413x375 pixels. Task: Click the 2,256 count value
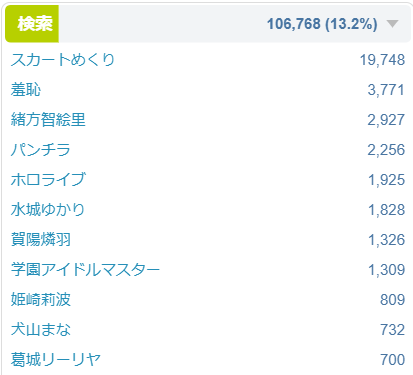(x=386, y=150)
